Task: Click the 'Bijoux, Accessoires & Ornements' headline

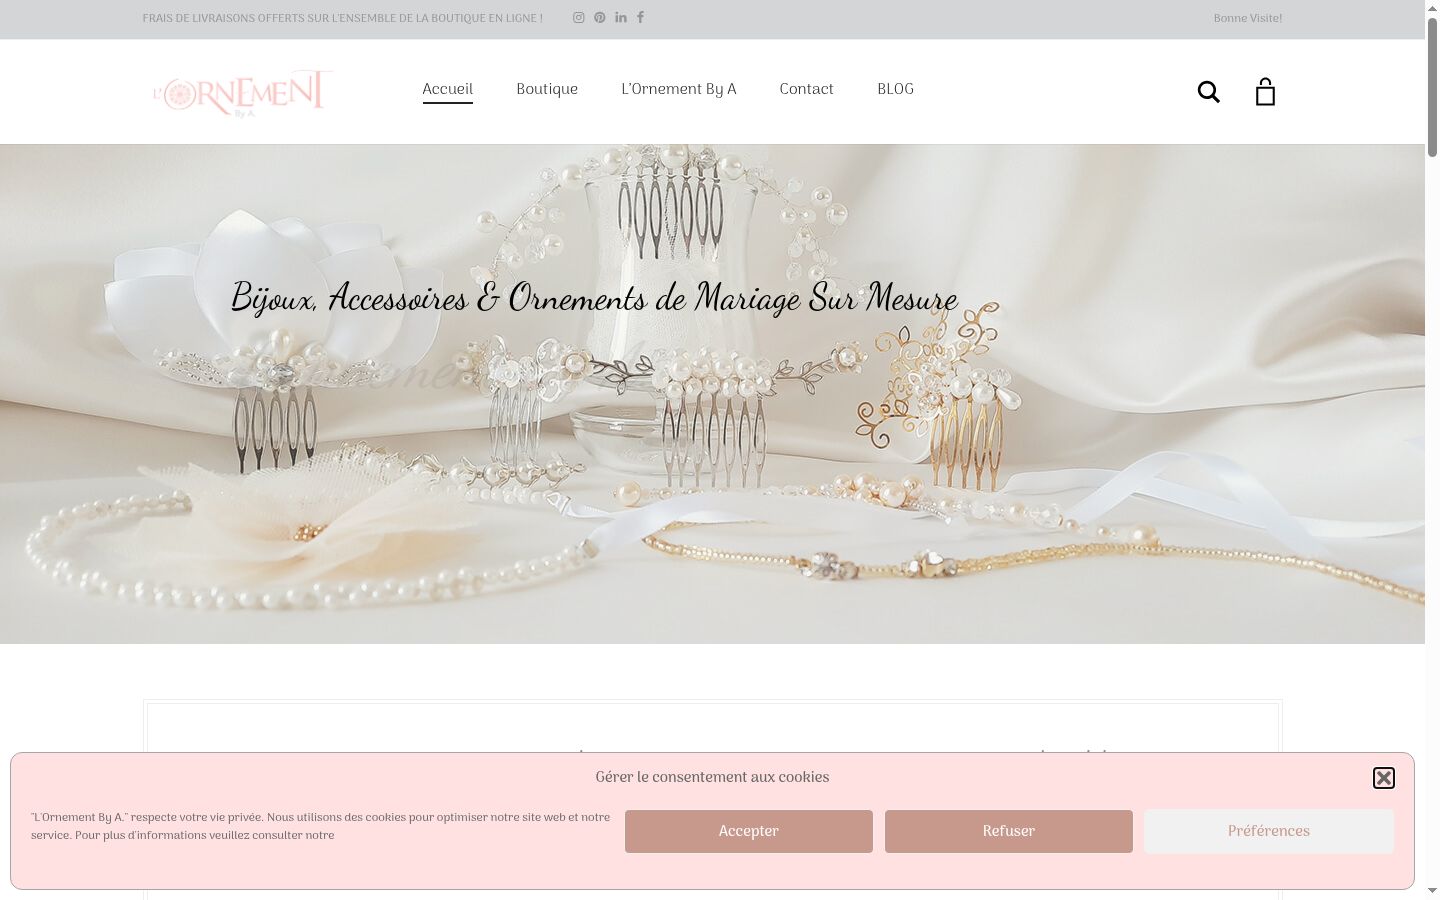Action: 594,298
